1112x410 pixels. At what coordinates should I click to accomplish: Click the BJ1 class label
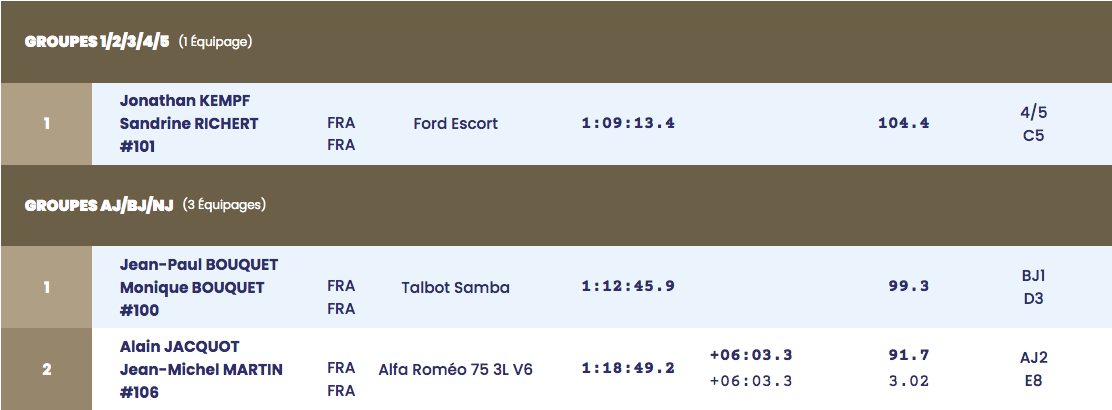point(1033,276)
